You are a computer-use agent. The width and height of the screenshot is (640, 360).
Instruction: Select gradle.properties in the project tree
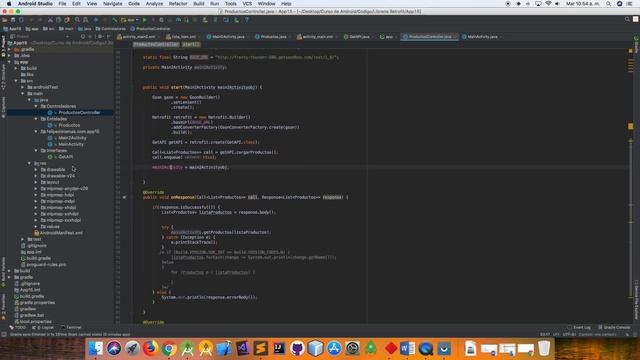tap(37, 302)
